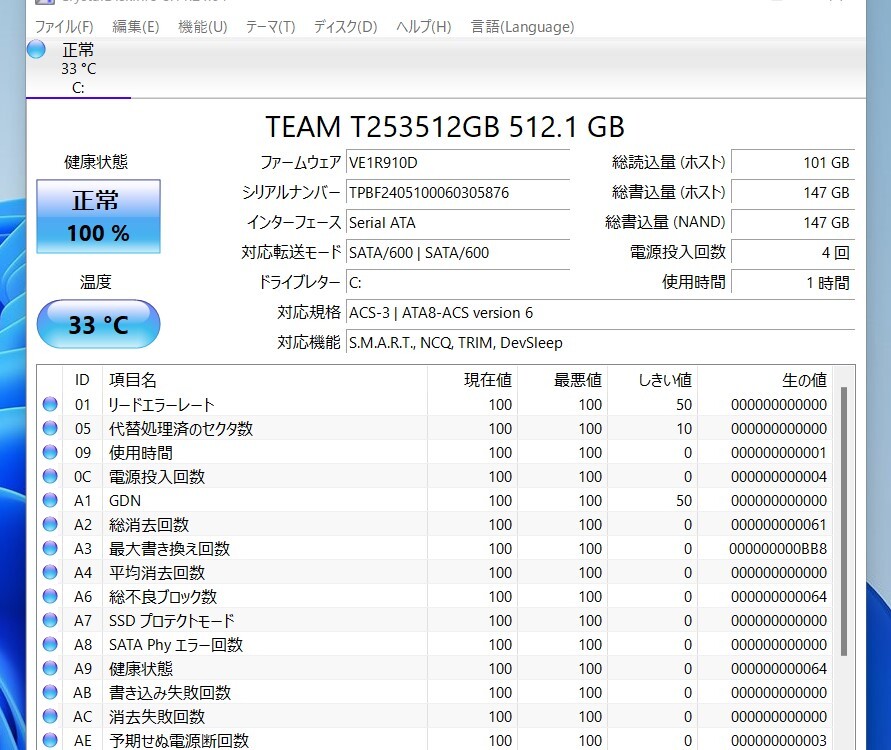Open the 言語(Language) menu
The image size is (891, 750).
point(522,26)
